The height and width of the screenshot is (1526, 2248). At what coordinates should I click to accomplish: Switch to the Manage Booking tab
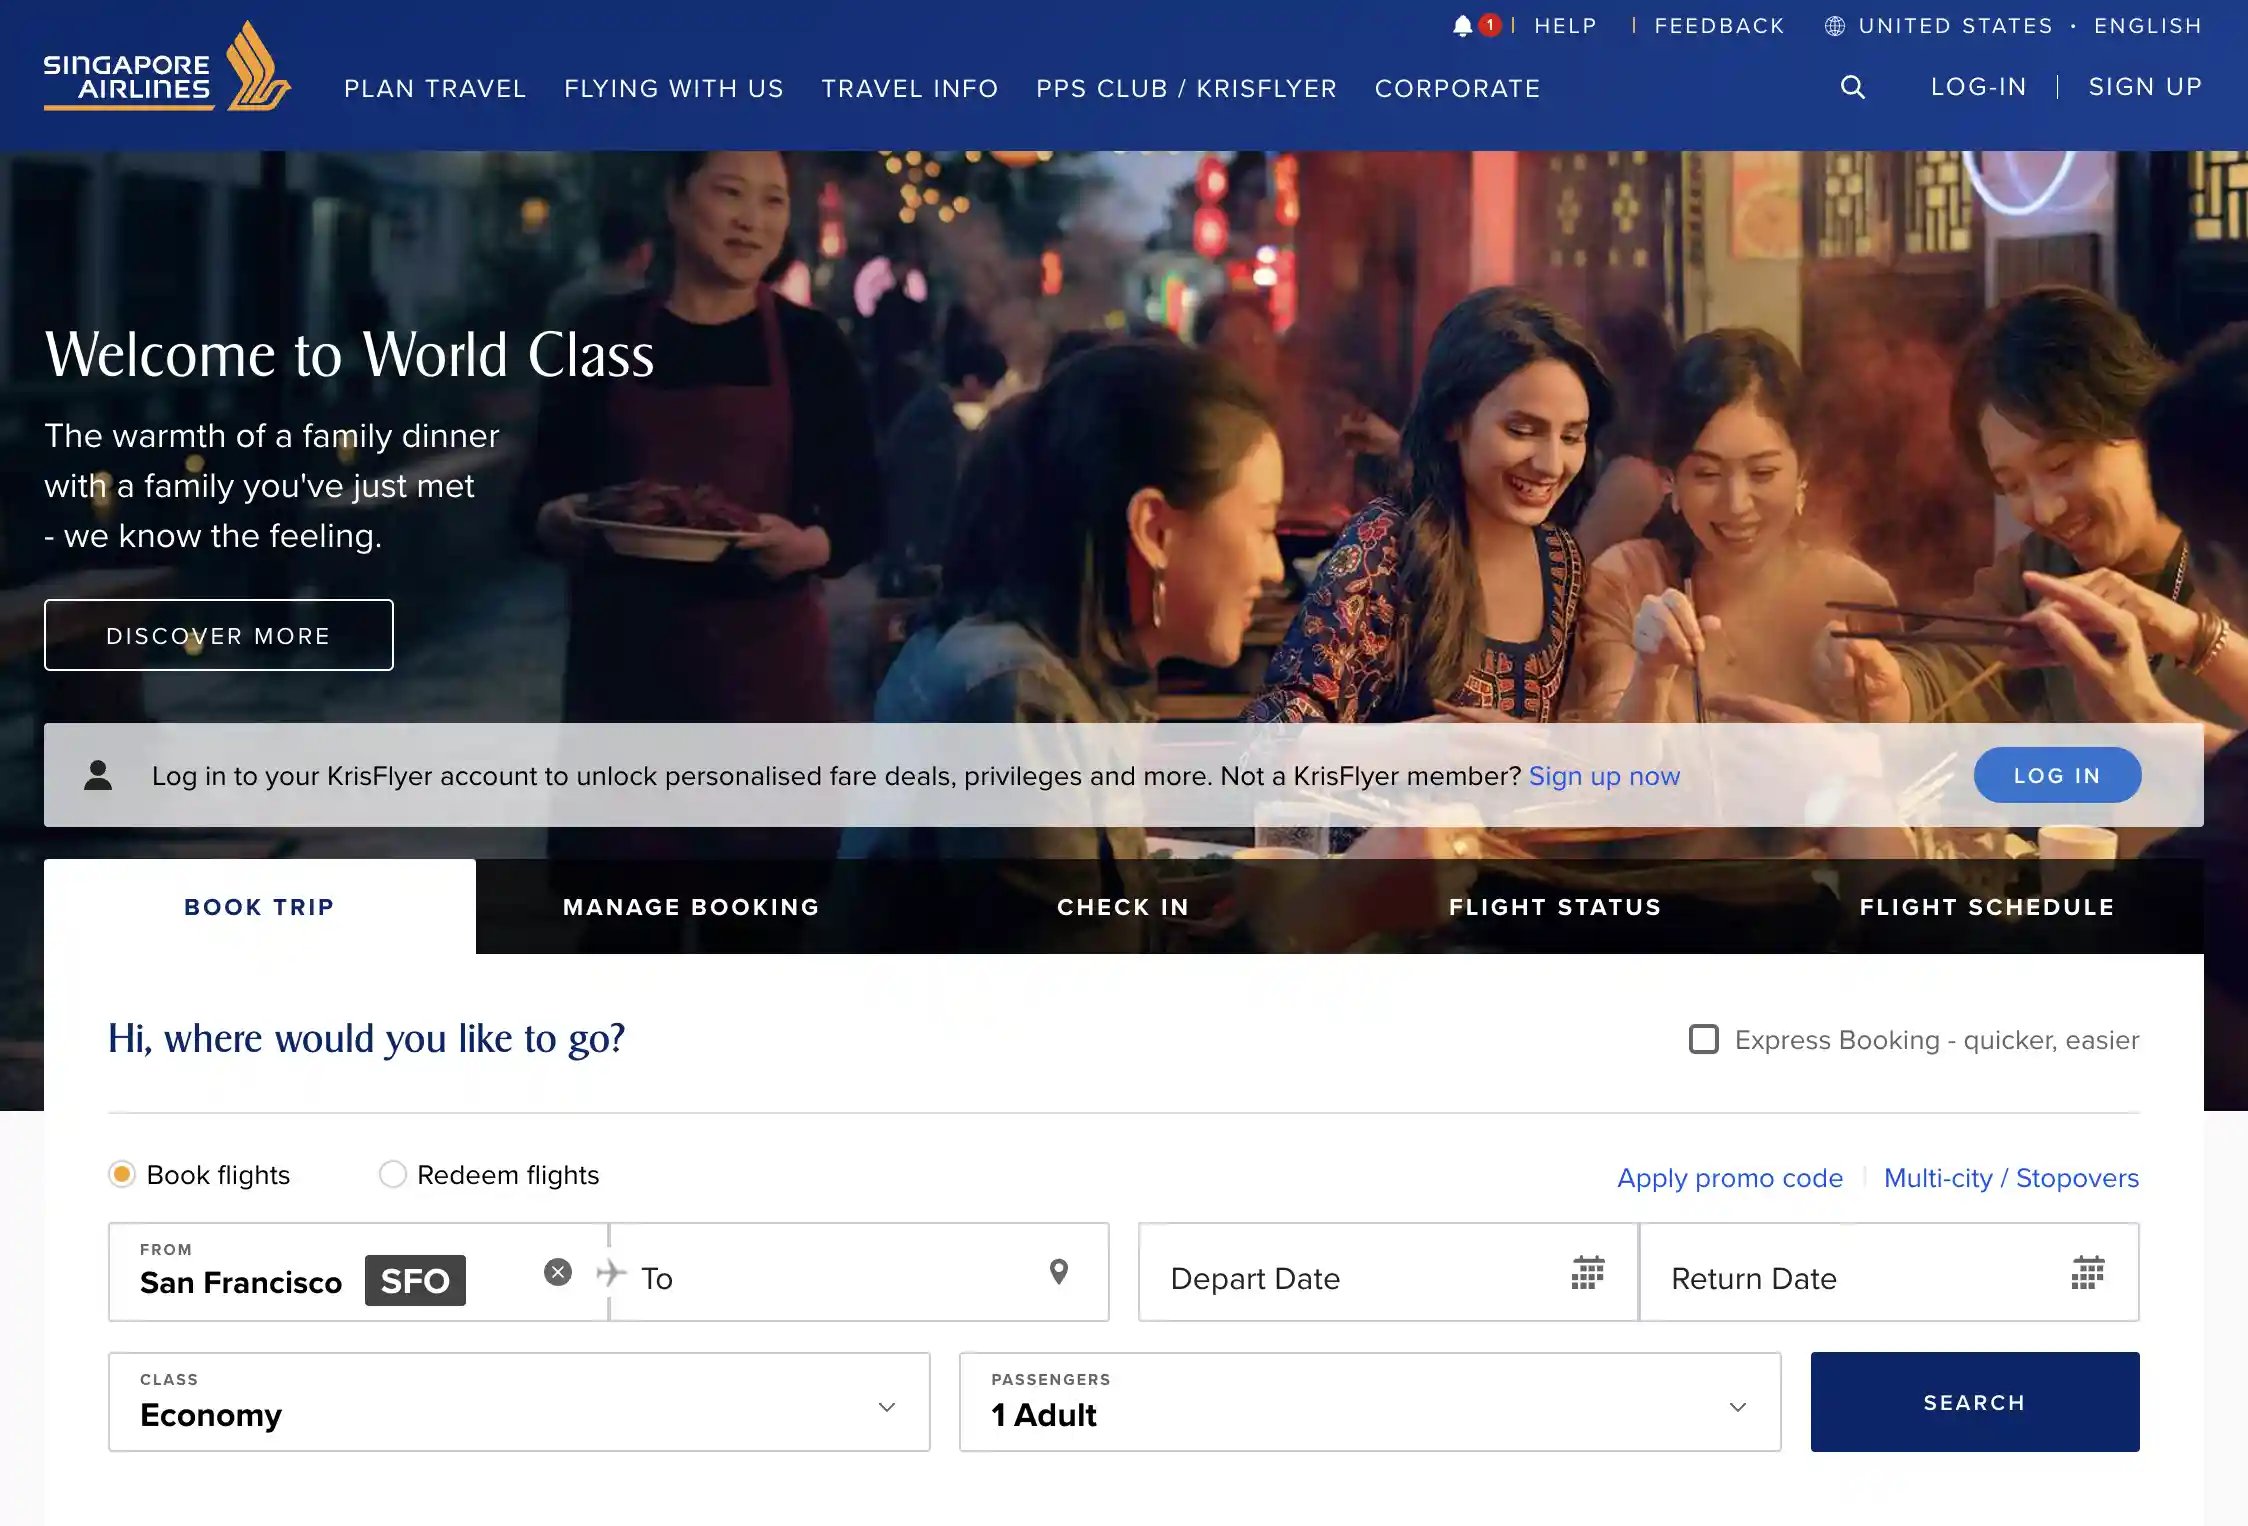pos(692,907)
